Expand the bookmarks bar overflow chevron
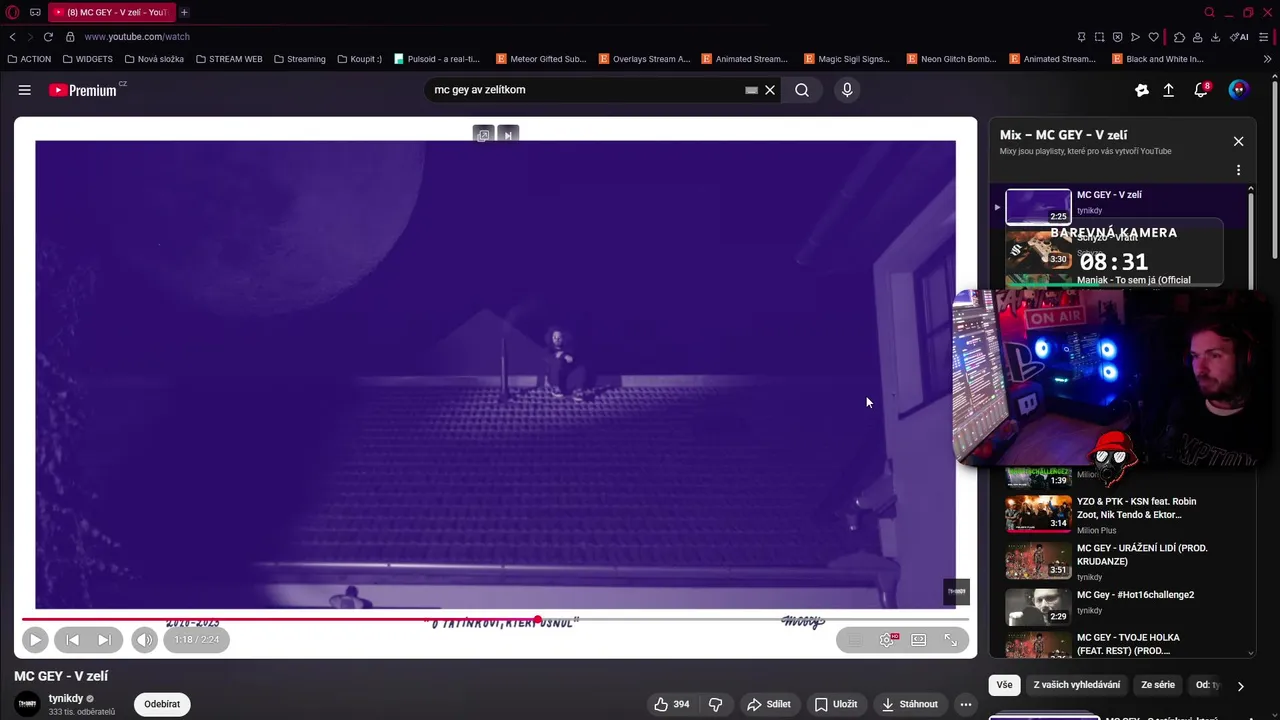The width and height of the screenshot is (1280, 720). [1268, 59]
